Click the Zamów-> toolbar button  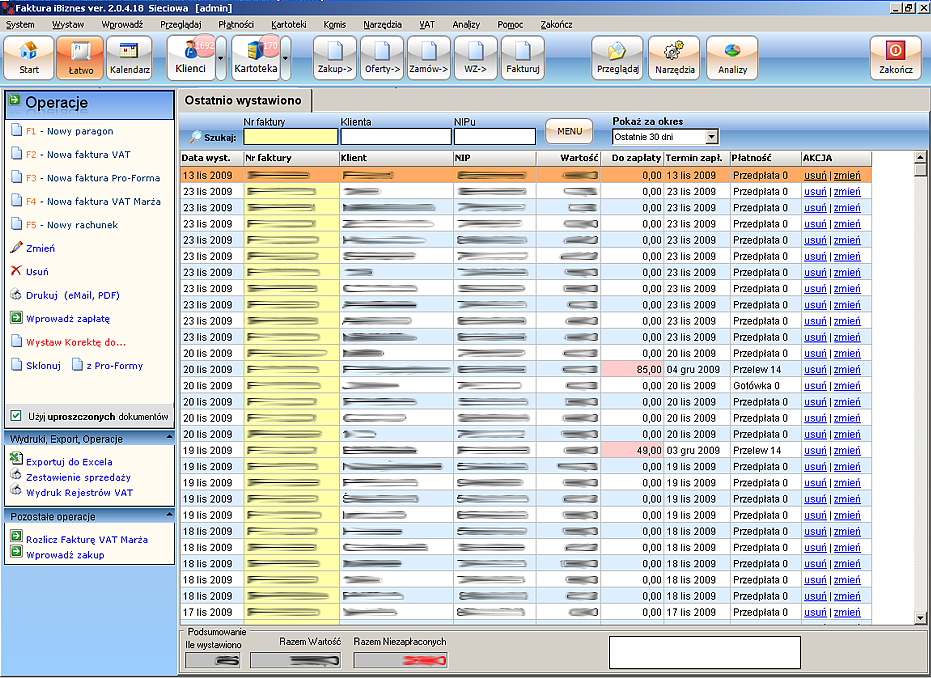(x=429, y=58)
